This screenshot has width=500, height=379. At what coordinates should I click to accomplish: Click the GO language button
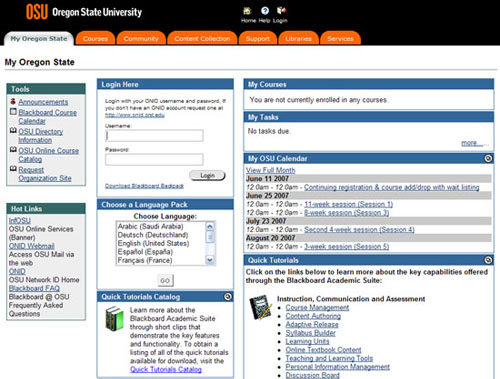click(x=165, y=281)
